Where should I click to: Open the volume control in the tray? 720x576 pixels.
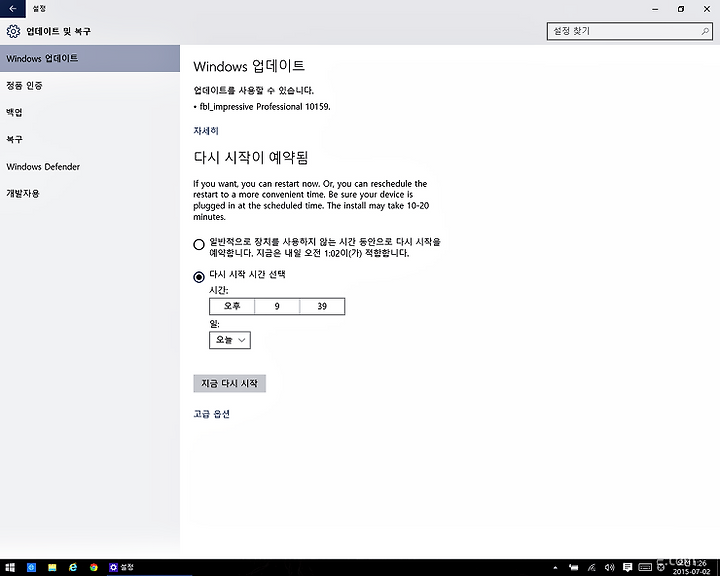[x=609, y=568]
